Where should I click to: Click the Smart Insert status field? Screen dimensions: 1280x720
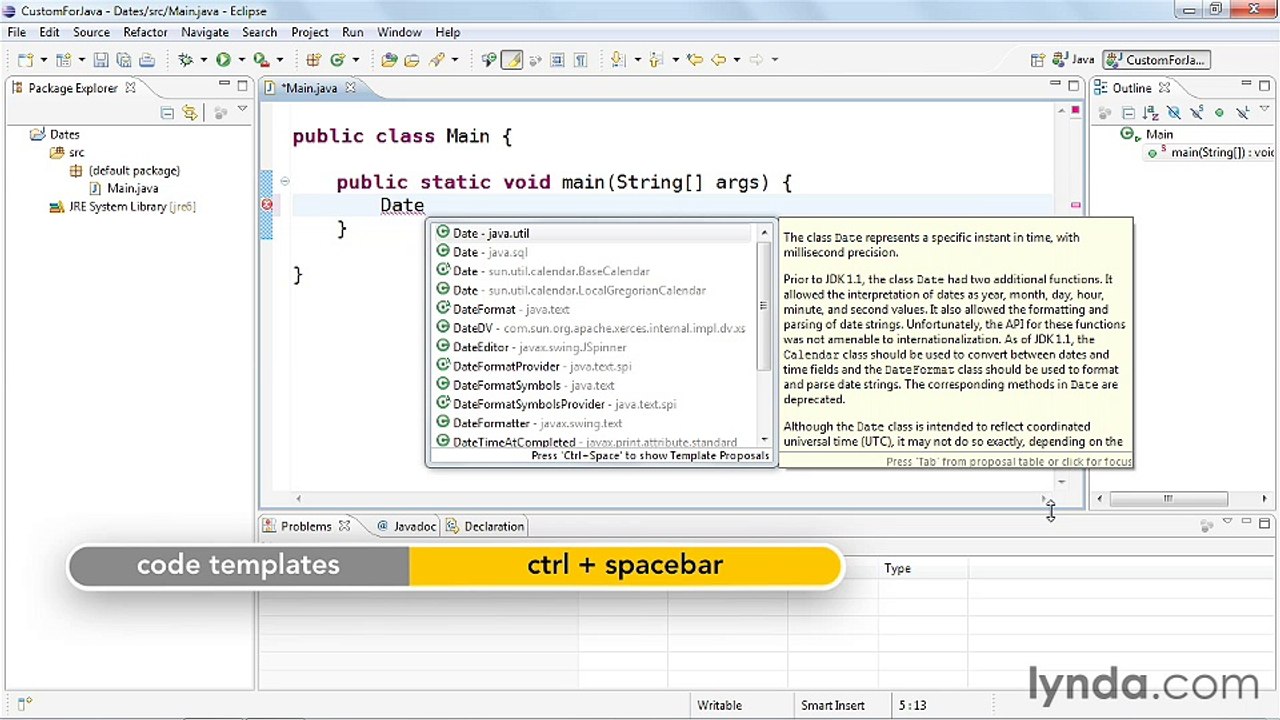(x=832, y=705)
